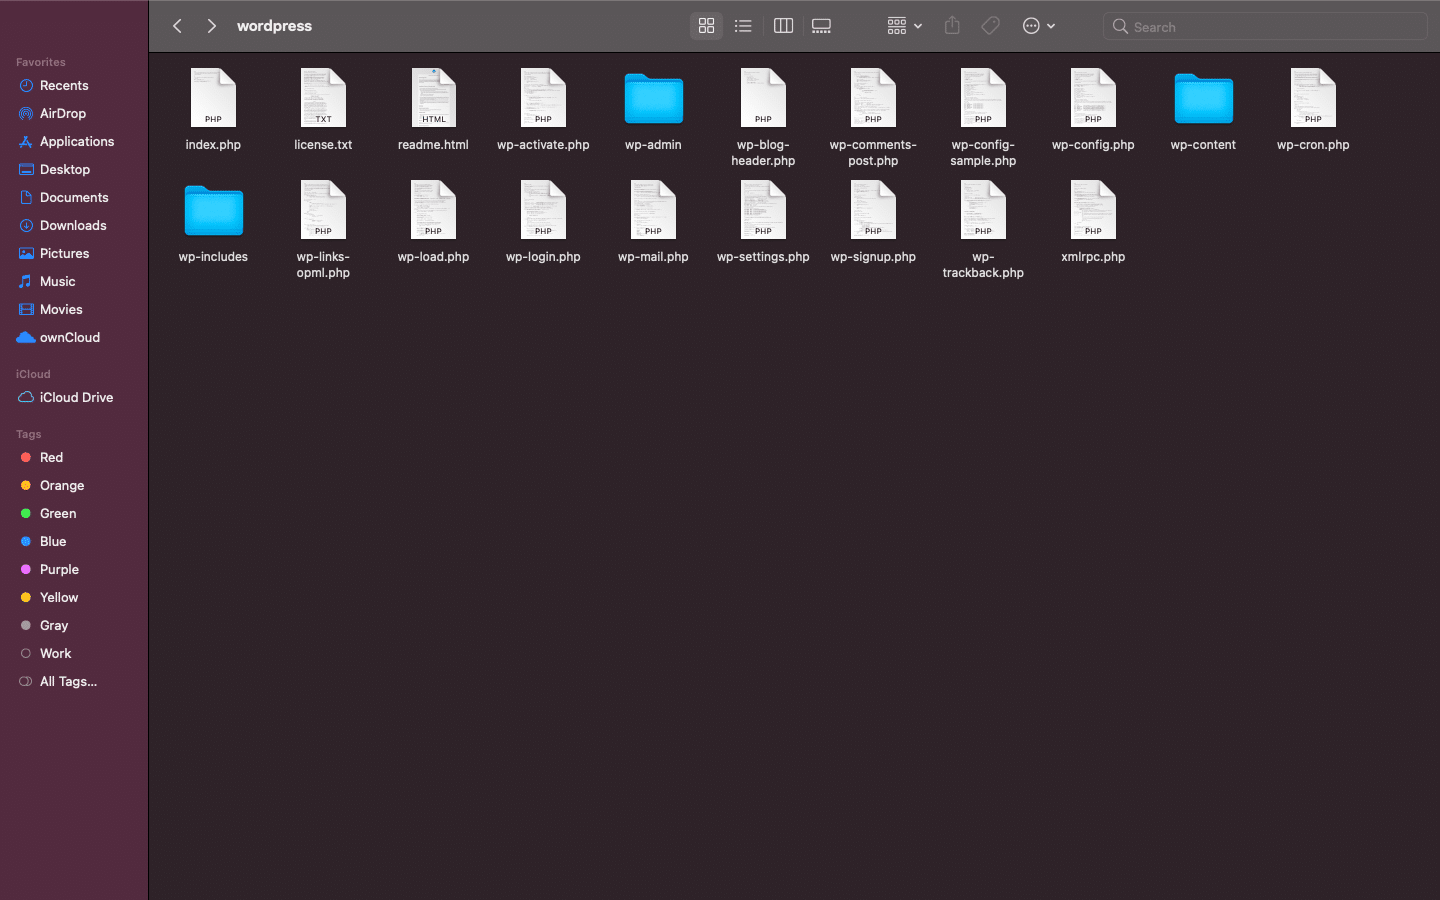Open Applications in the sidebar
The image size is (1440, 900).
point(74,142)
